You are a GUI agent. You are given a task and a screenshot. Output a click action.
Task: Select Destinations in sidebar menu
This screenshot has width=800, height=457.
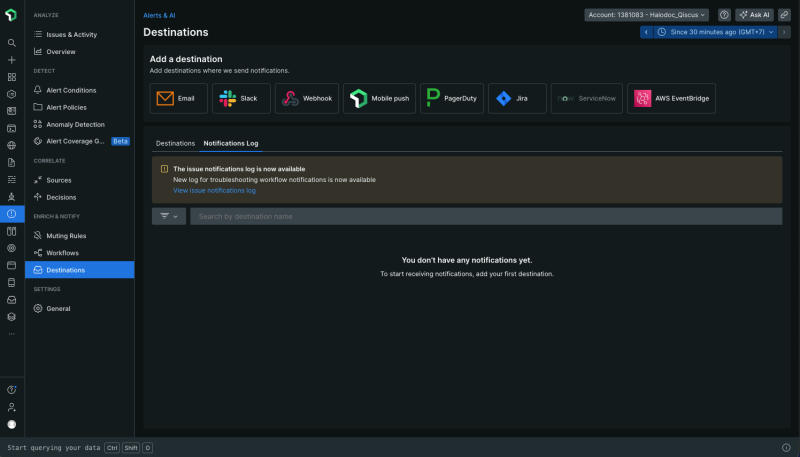80,270
